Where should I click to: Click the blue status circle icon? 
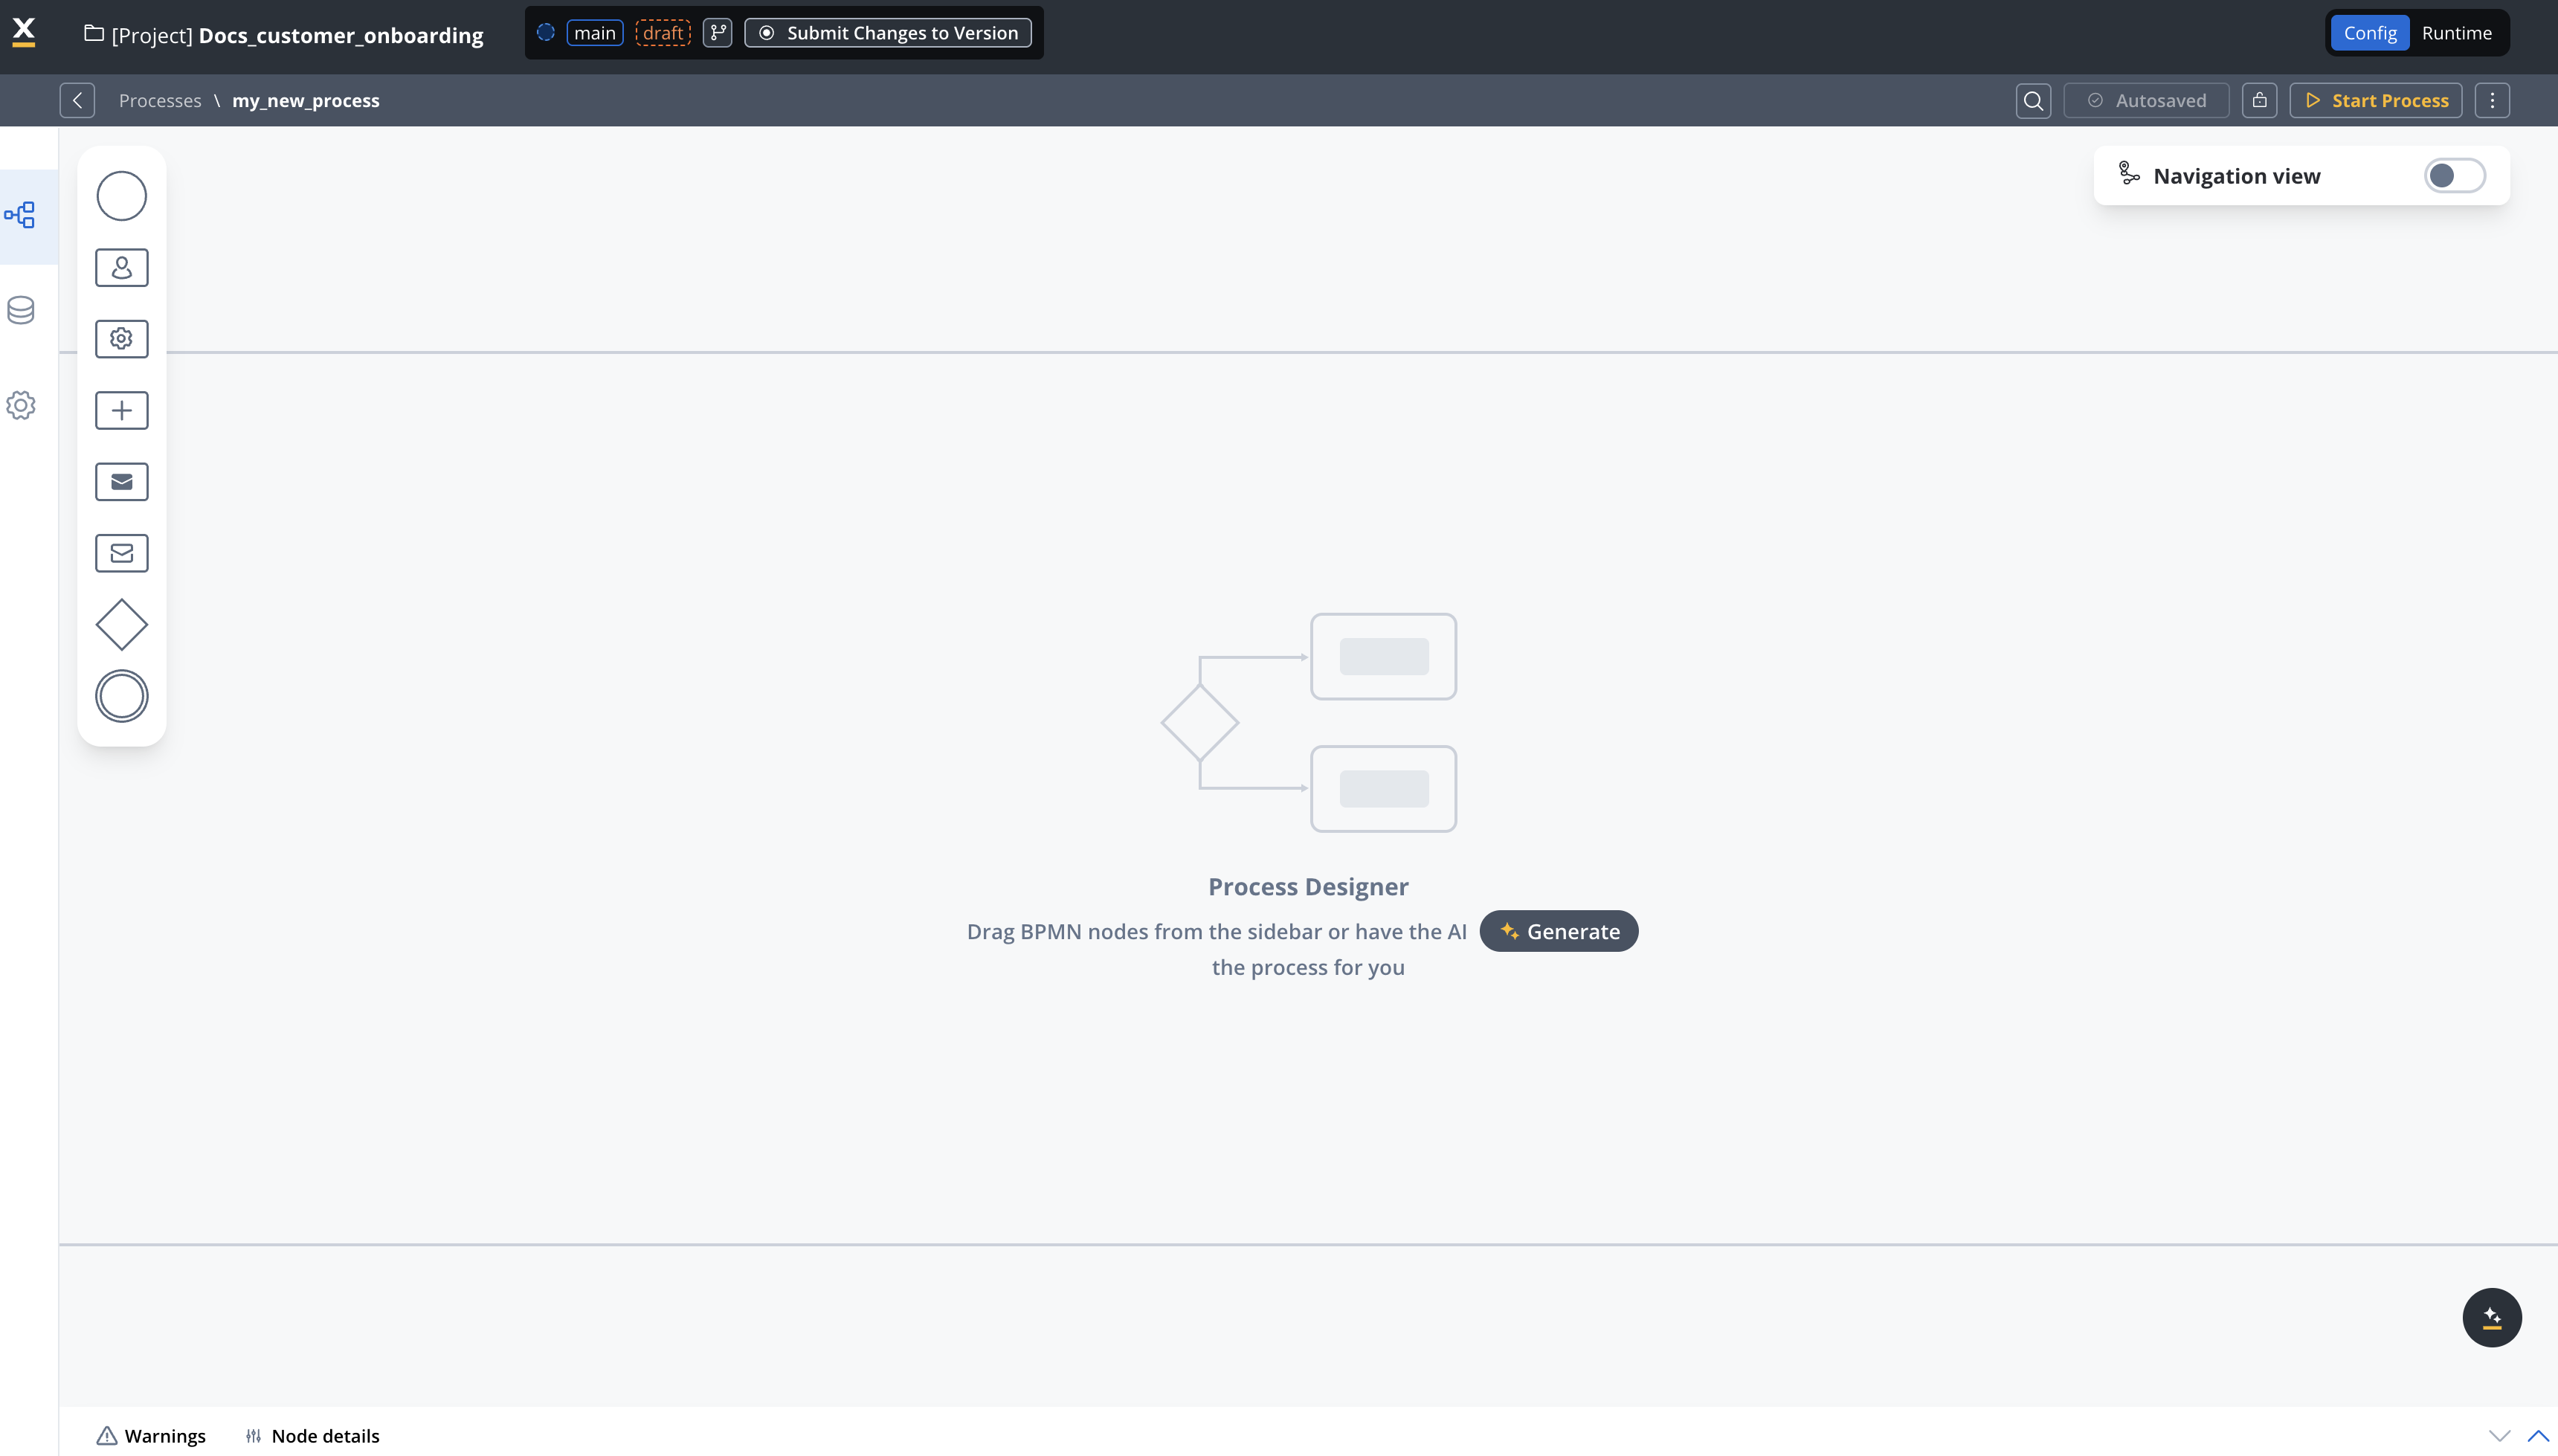click(x=546, y=33)
